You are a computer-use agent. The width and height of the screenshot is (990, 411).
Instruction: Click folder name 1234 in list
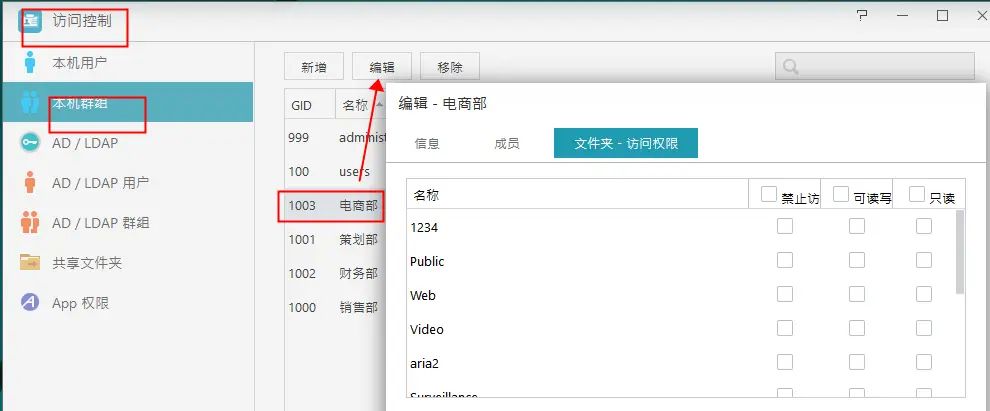click(424, 227)
